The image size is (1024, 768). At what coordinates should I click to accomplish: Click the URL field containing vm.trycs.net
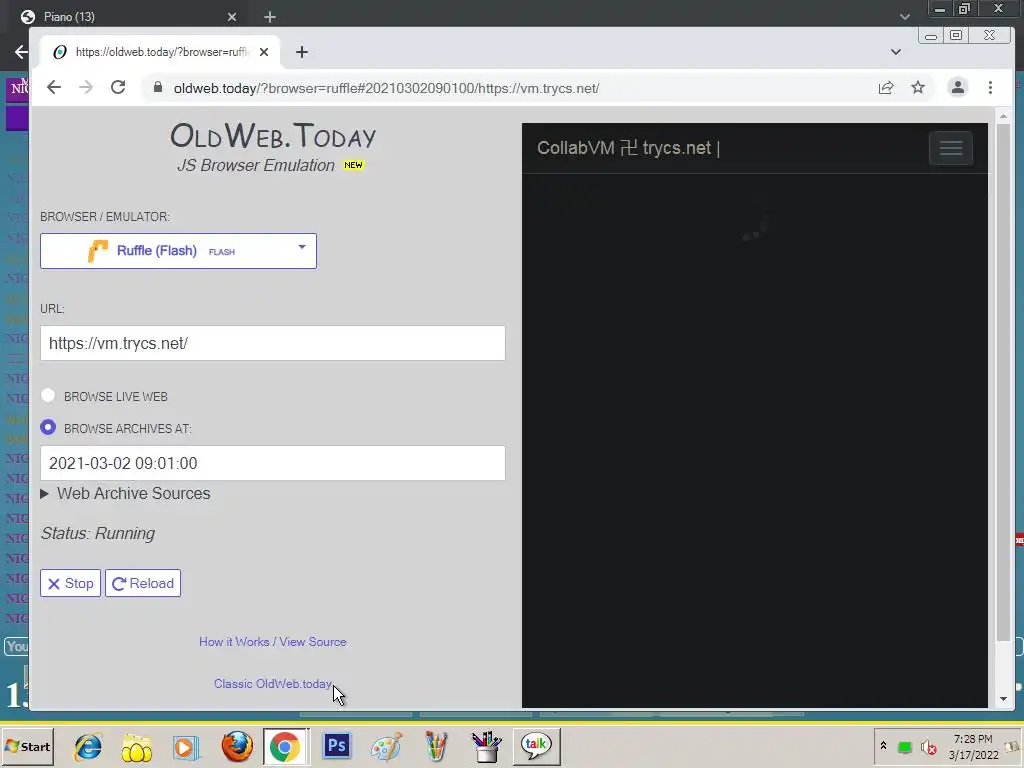click(272, 344)
